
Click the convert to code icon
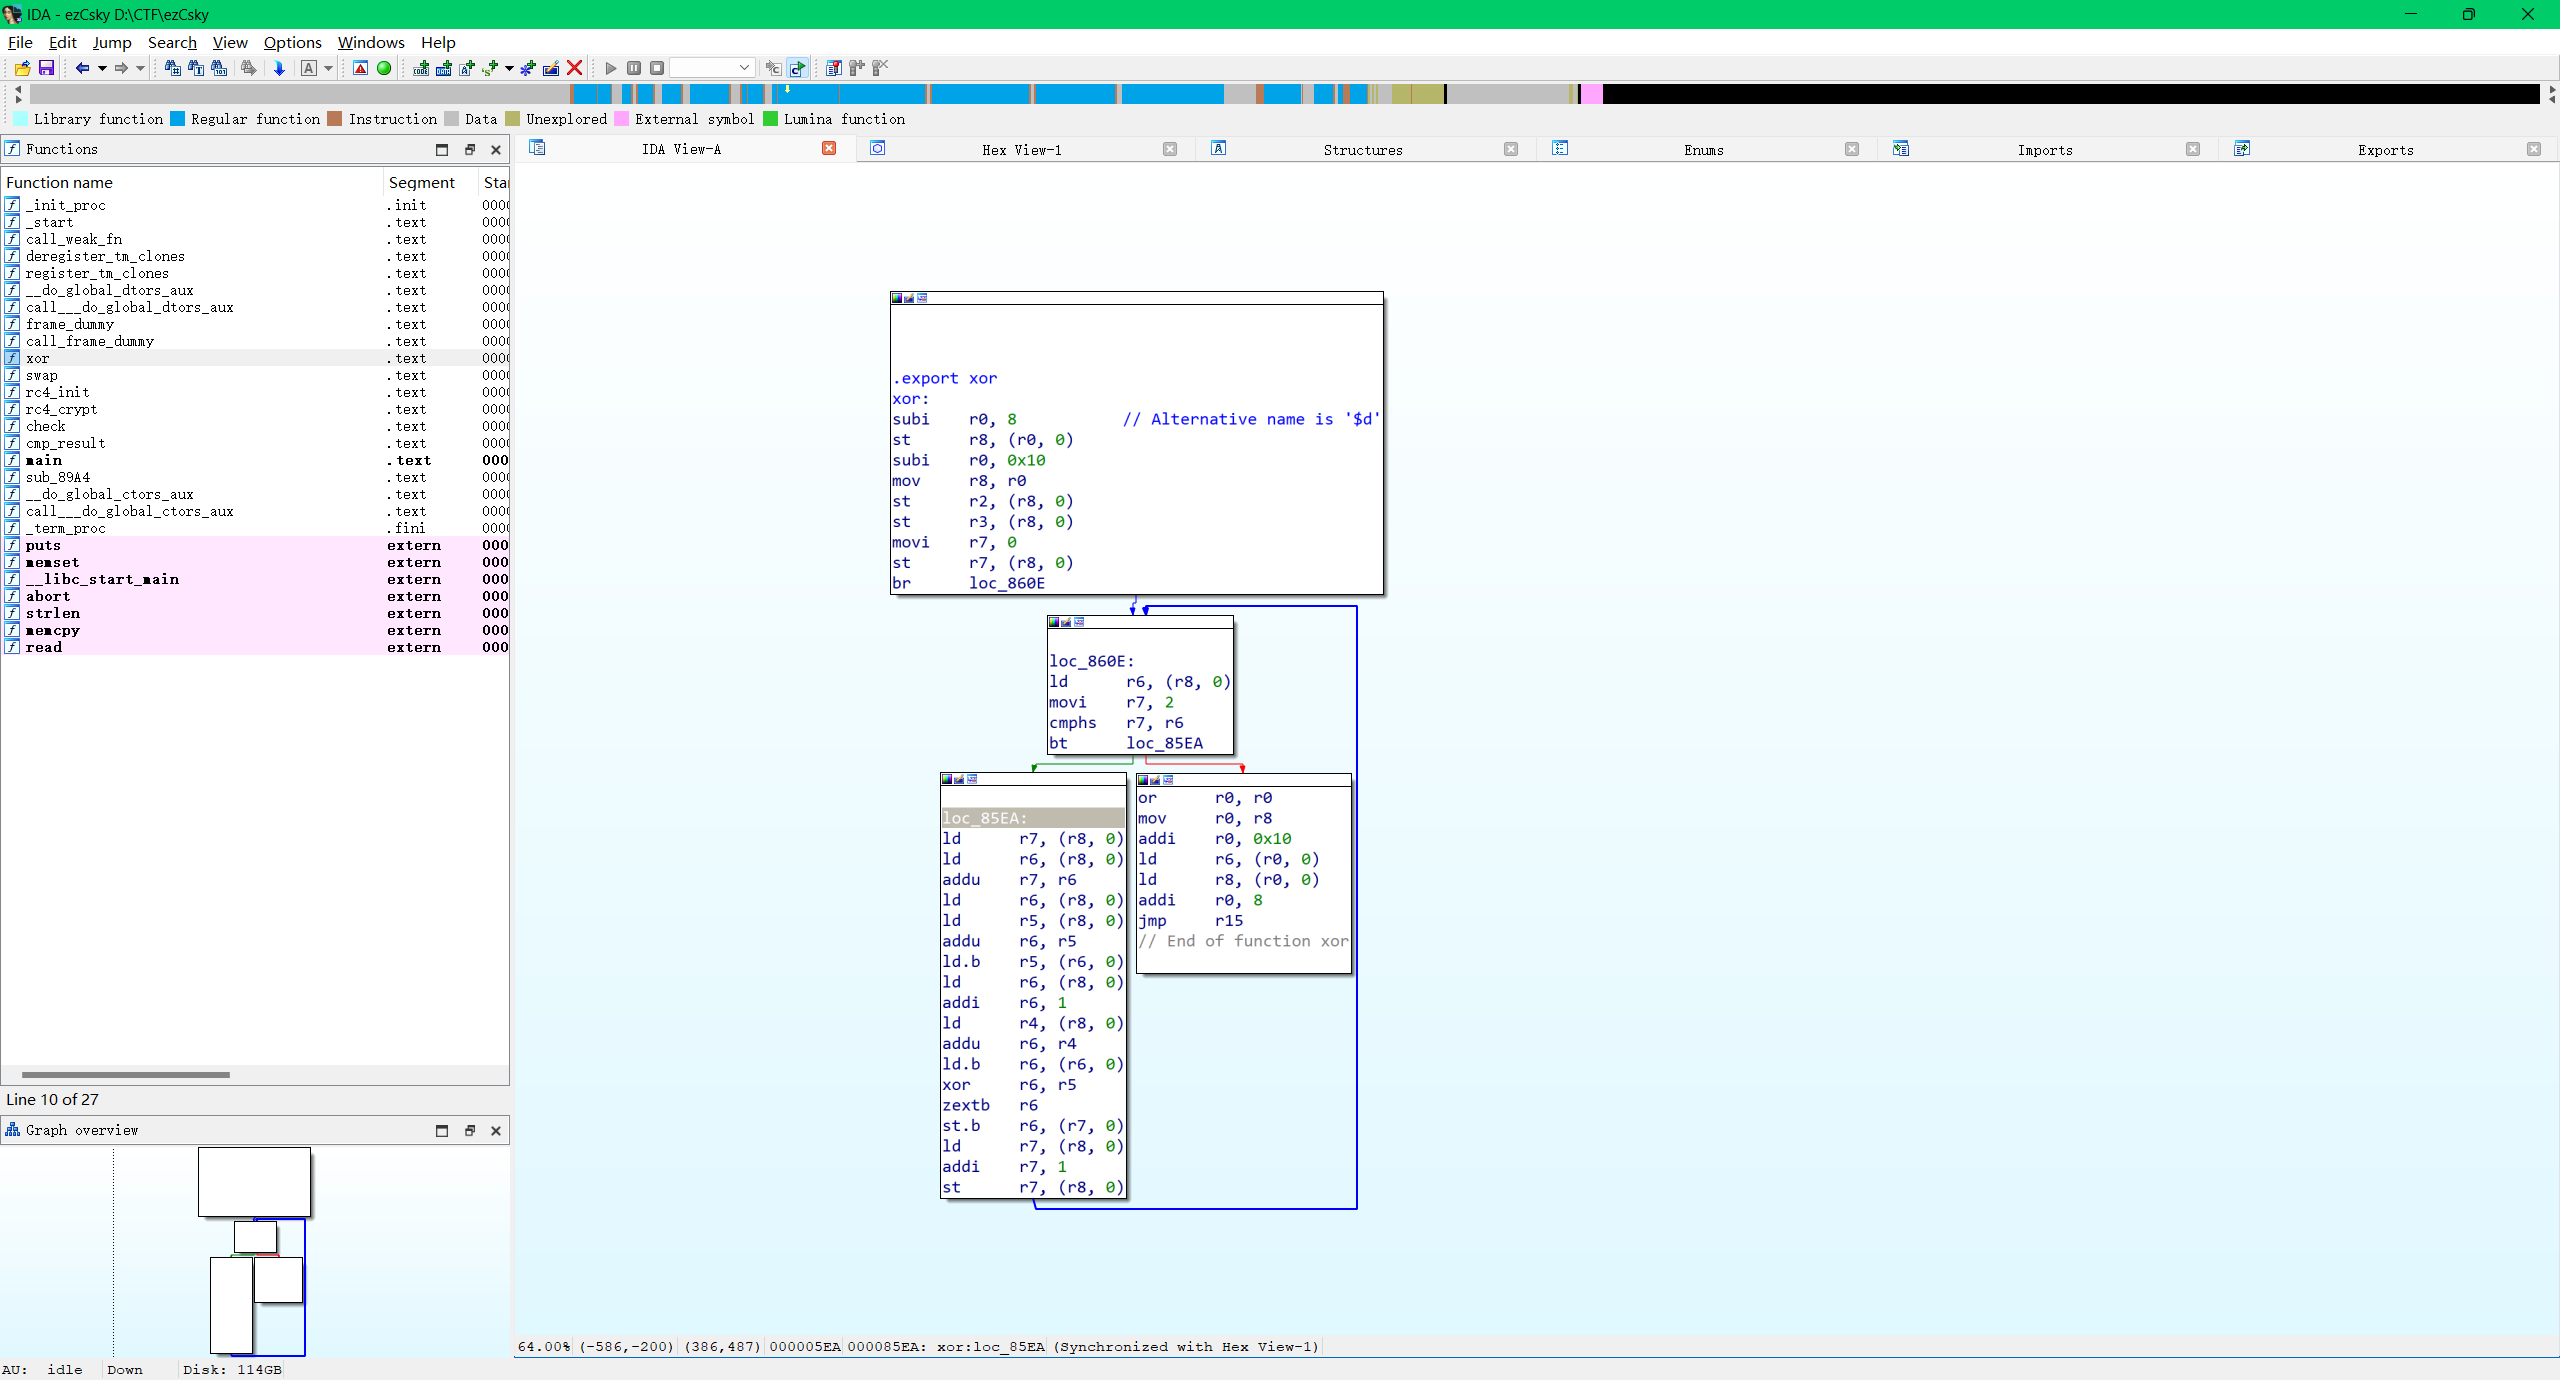tap(421, 68)
